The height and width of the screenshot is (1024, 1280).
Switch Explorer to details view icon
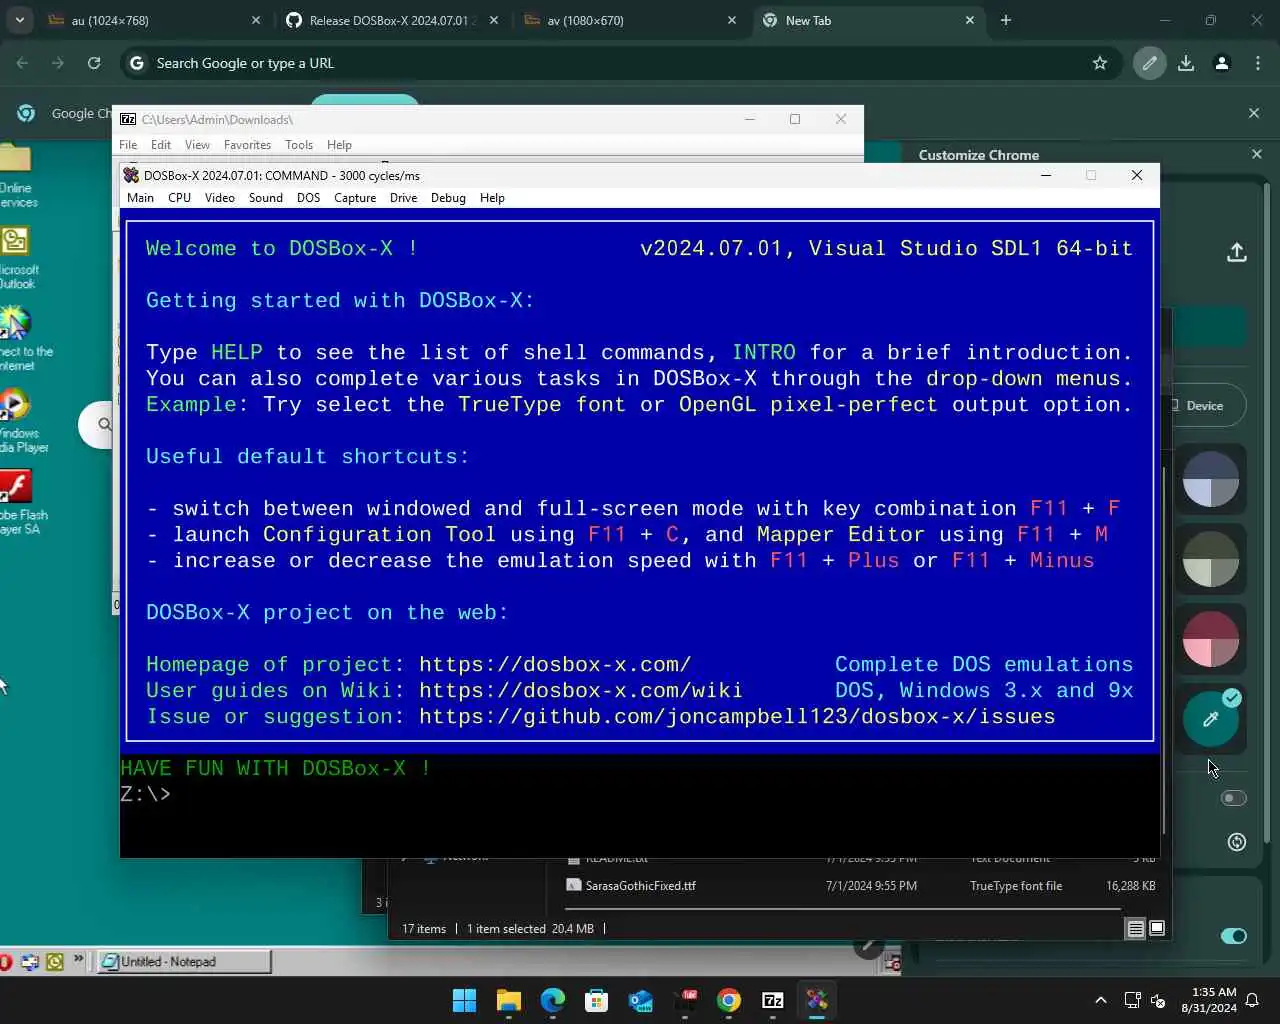[x=1135, y=929]
